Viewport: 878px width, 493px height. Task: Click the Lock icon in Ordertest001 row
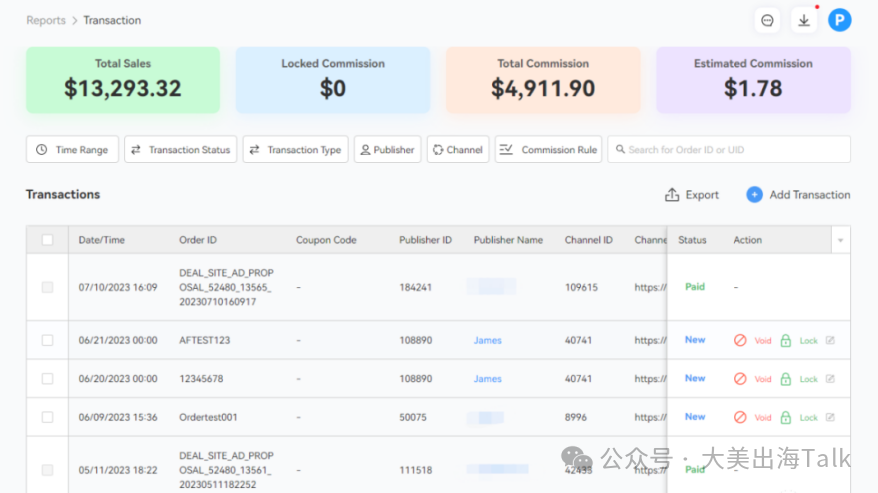coord(786,417)
